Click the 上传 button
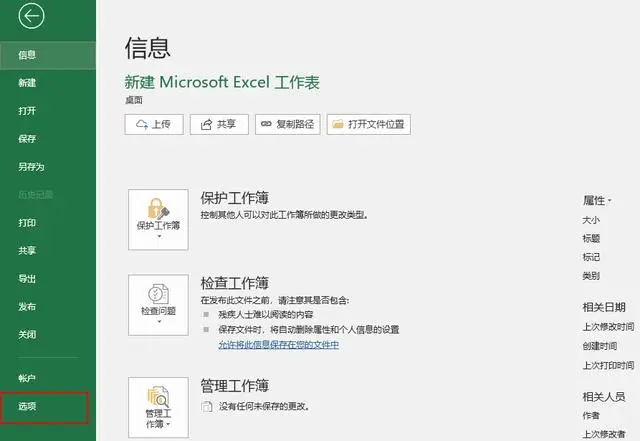 (x=154, y=124)
